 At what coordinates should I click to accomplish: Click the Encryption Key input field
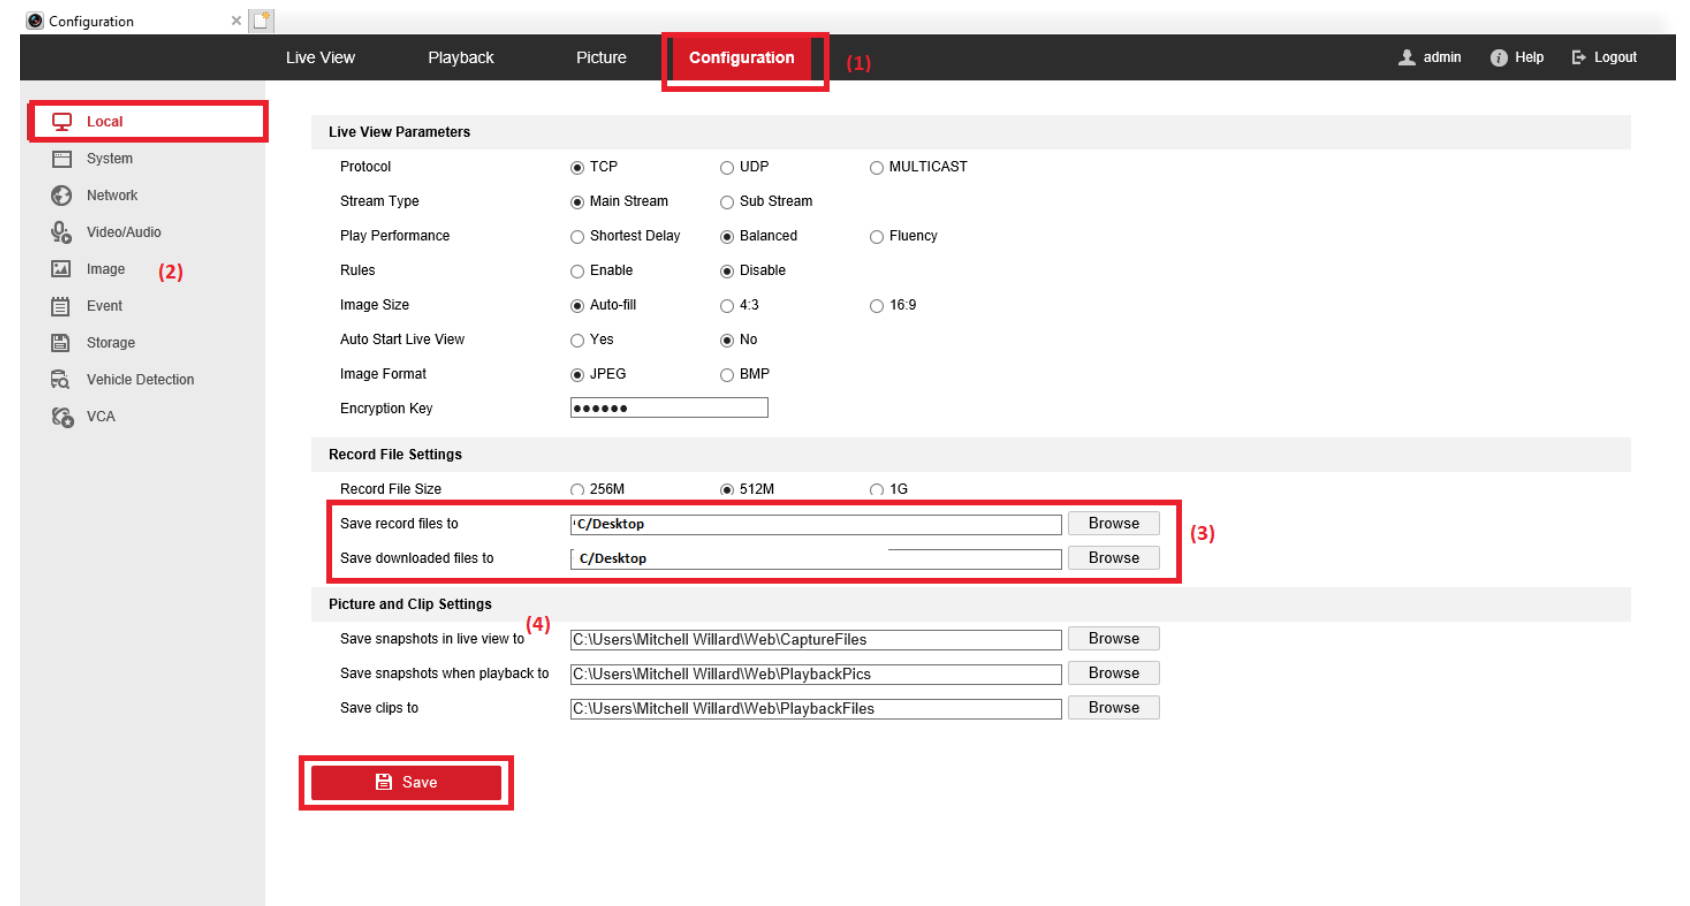coord(668,407)
